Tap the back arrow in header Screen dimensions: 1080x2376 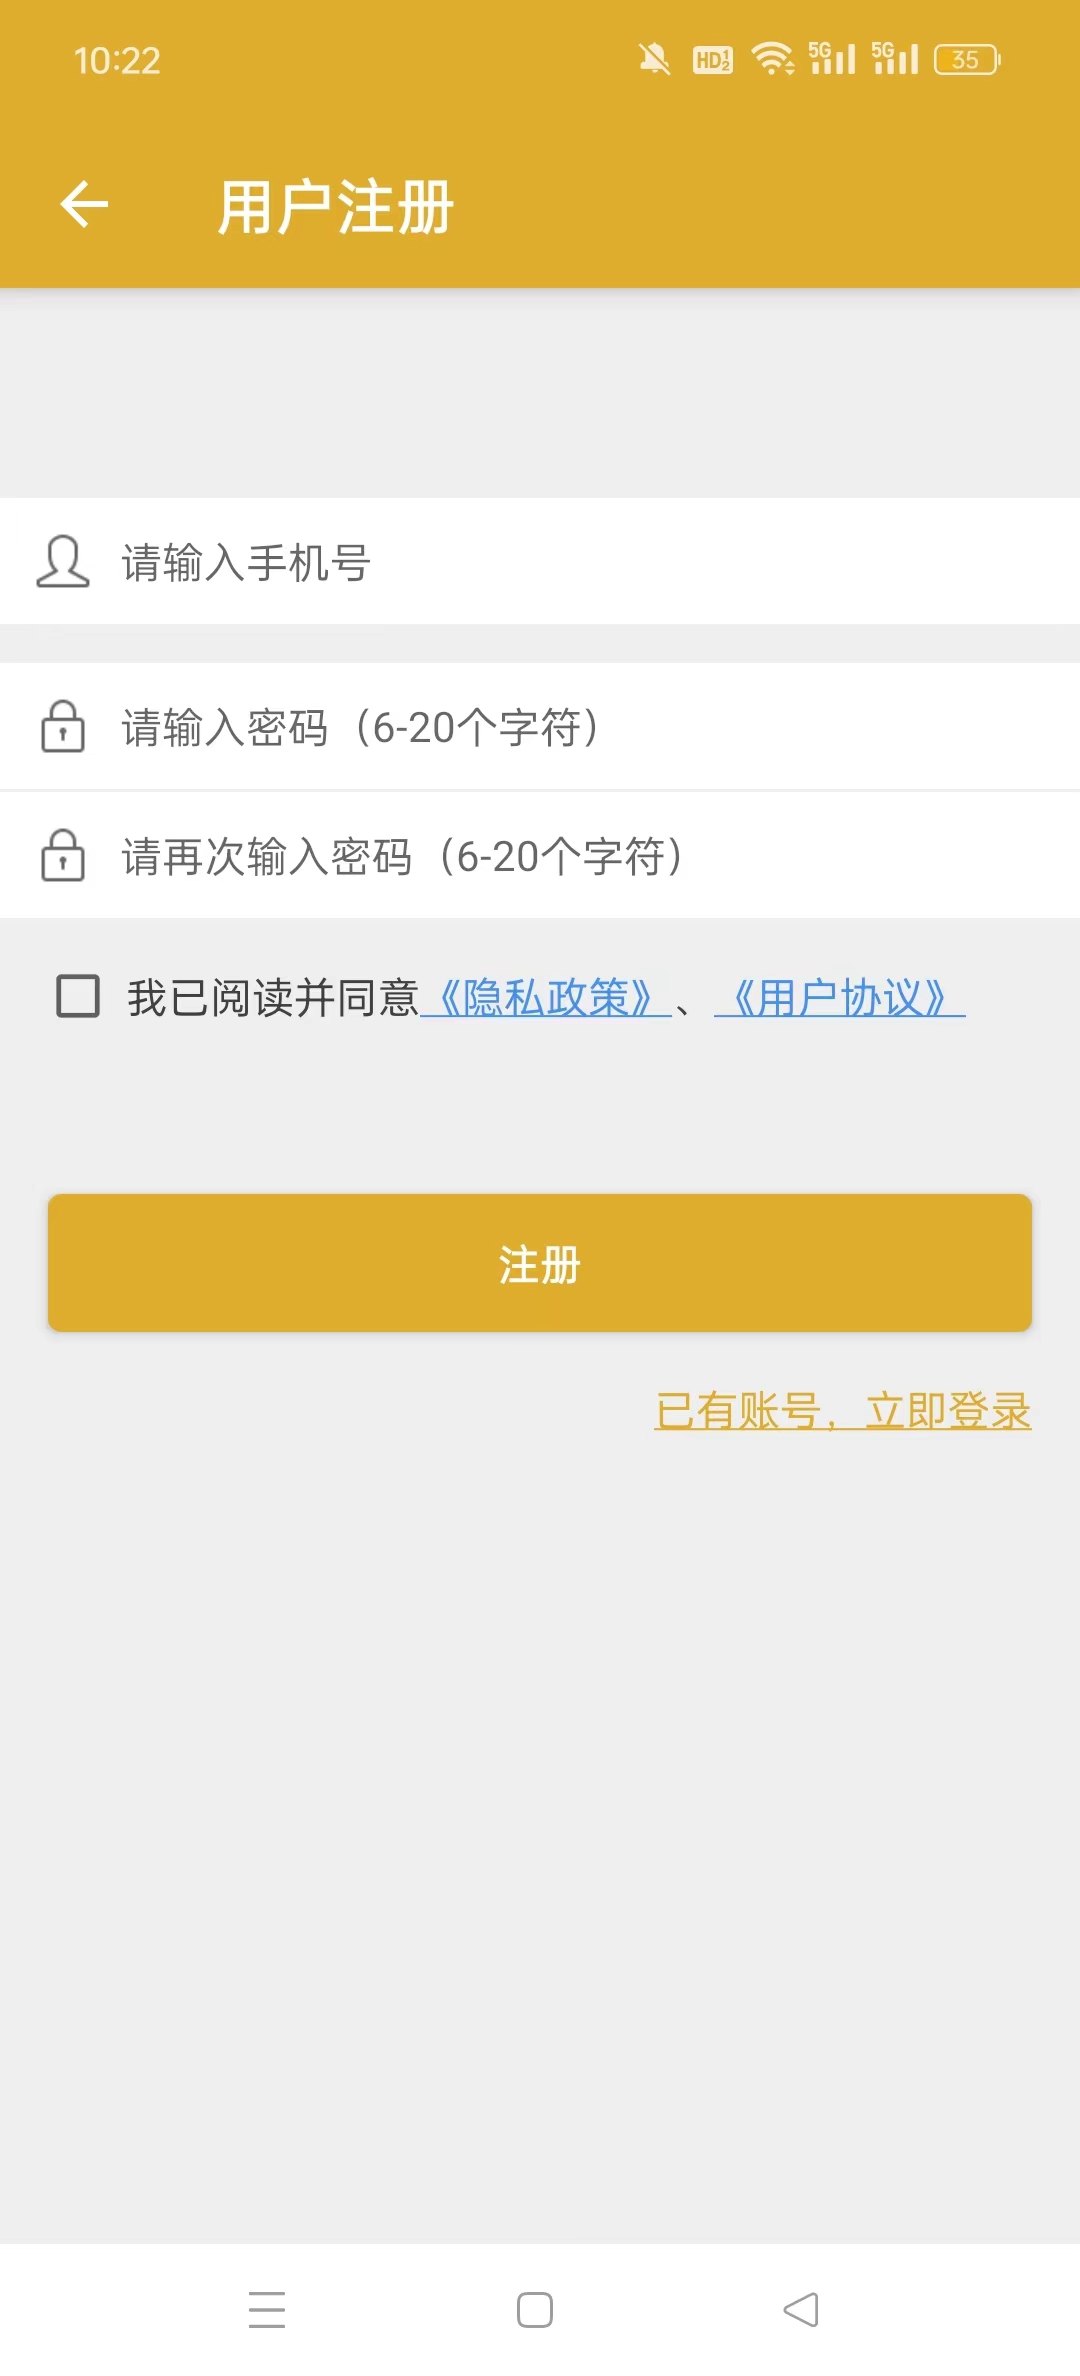pos(84,205)
